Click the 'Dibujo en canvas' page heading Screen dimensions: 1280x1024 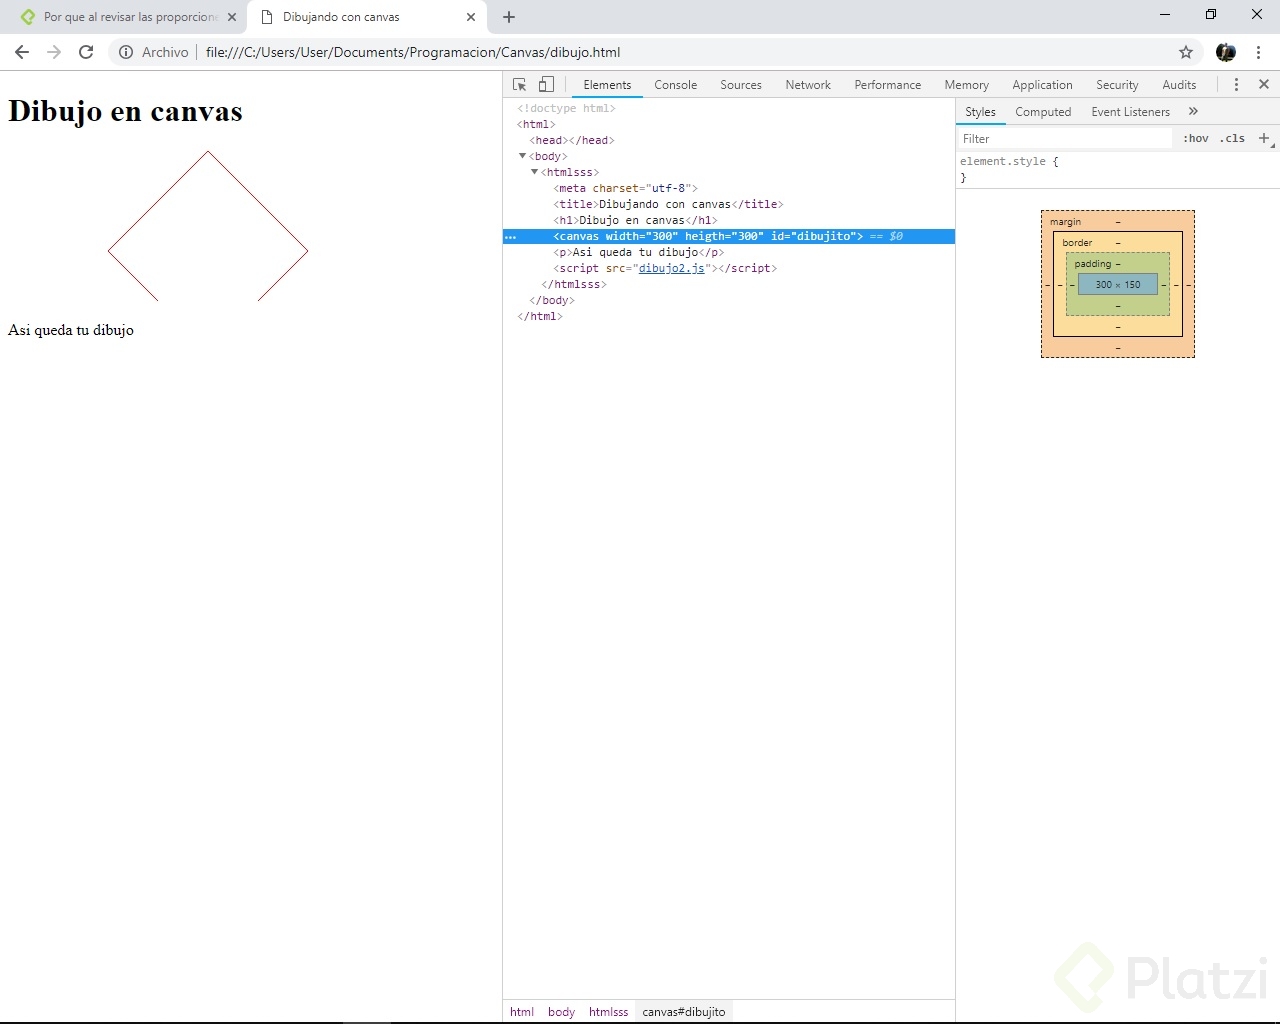[x=125, y=111]
